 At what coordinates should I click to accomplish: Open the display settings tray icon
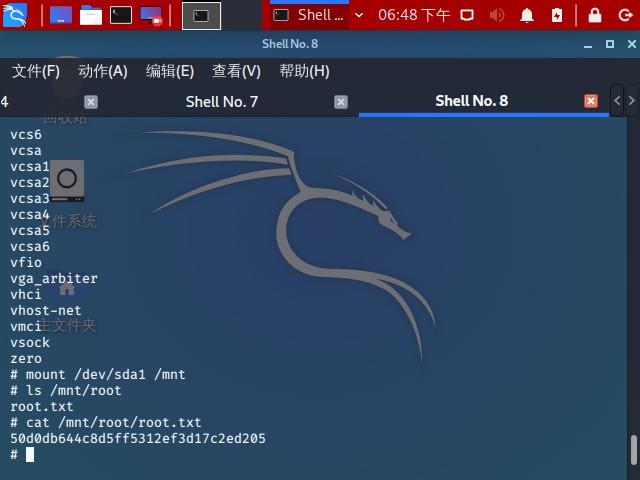pyautogui.click(x=467, y=15)
